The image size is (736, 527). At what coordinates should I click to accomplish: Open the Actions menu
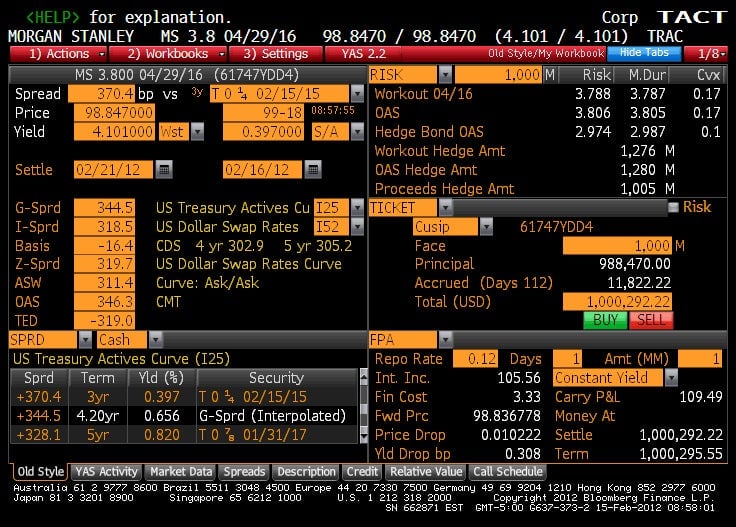click(58, 53)
